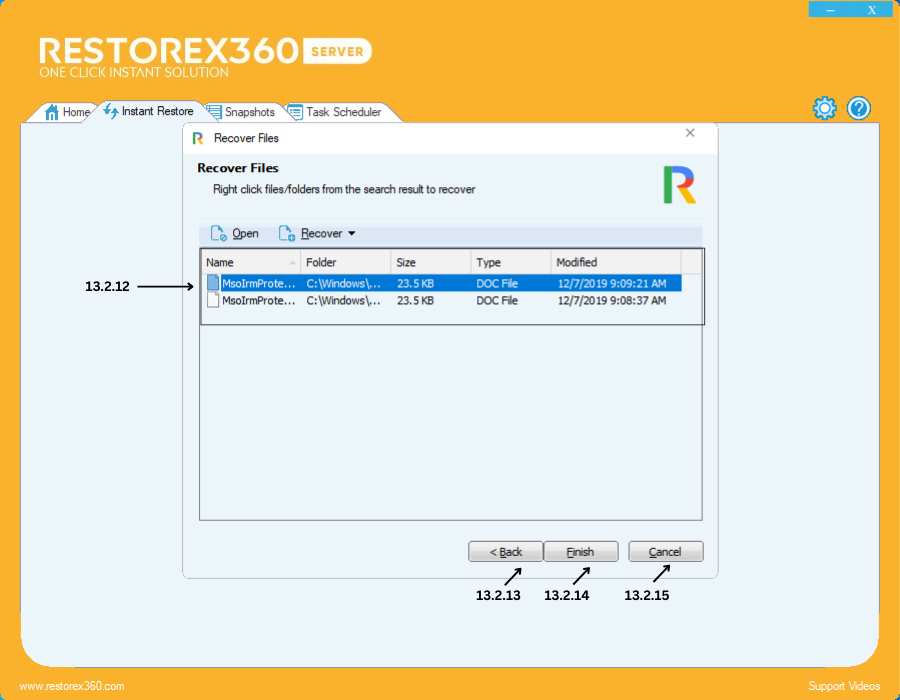
Task: Open the www.restorex360.com link
Action: (x=72, y=686)
